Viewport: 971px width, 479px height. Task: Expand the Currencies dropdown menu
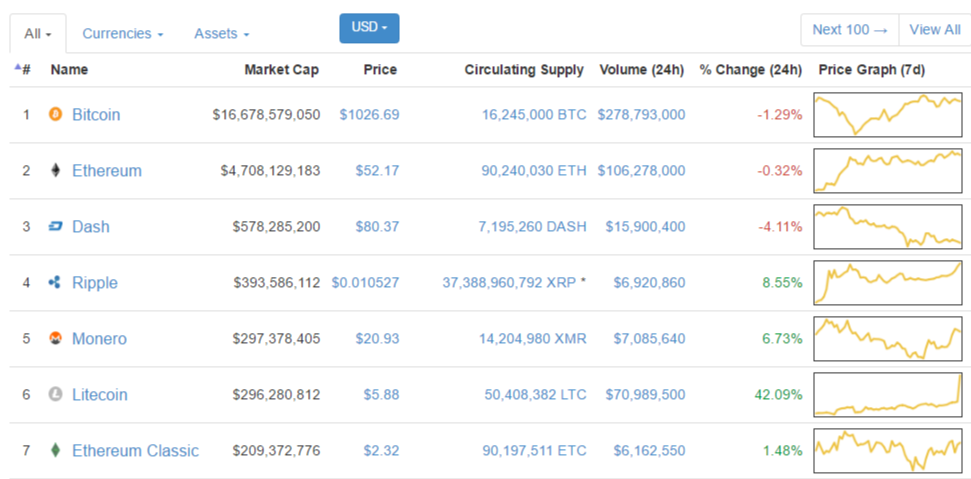click(123, 34)
